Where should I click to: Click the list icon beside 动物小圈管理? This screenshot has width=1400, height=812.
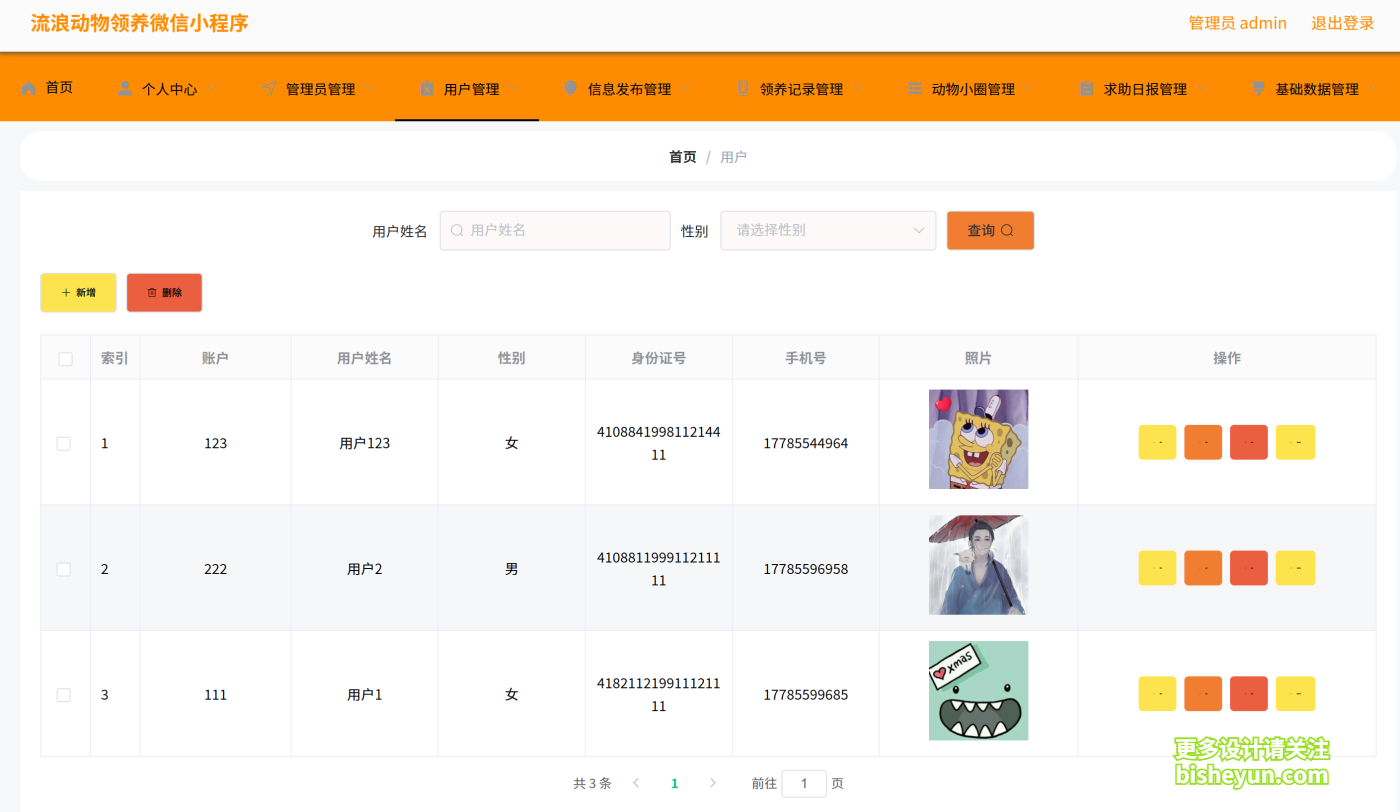(x=914, y=88)
